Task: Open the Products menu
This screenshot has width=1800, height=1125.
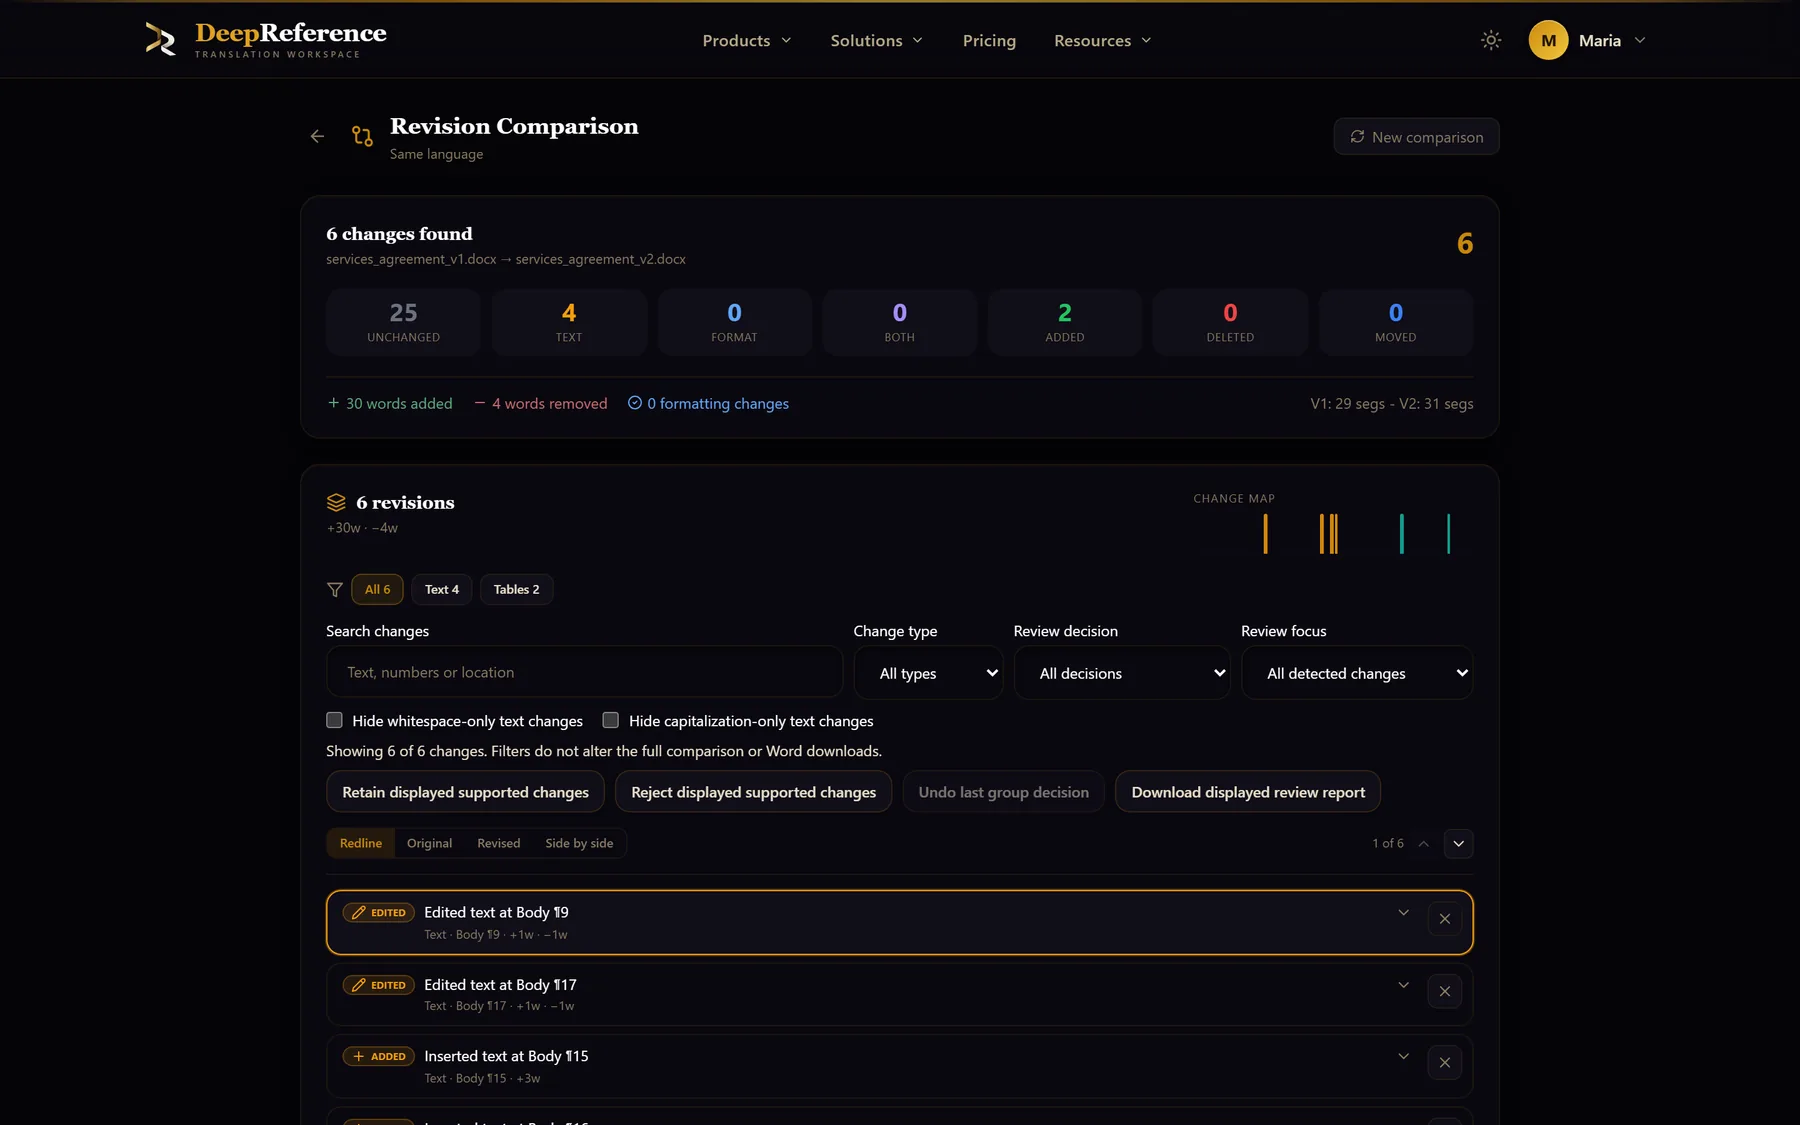Action: click(747, 40)
